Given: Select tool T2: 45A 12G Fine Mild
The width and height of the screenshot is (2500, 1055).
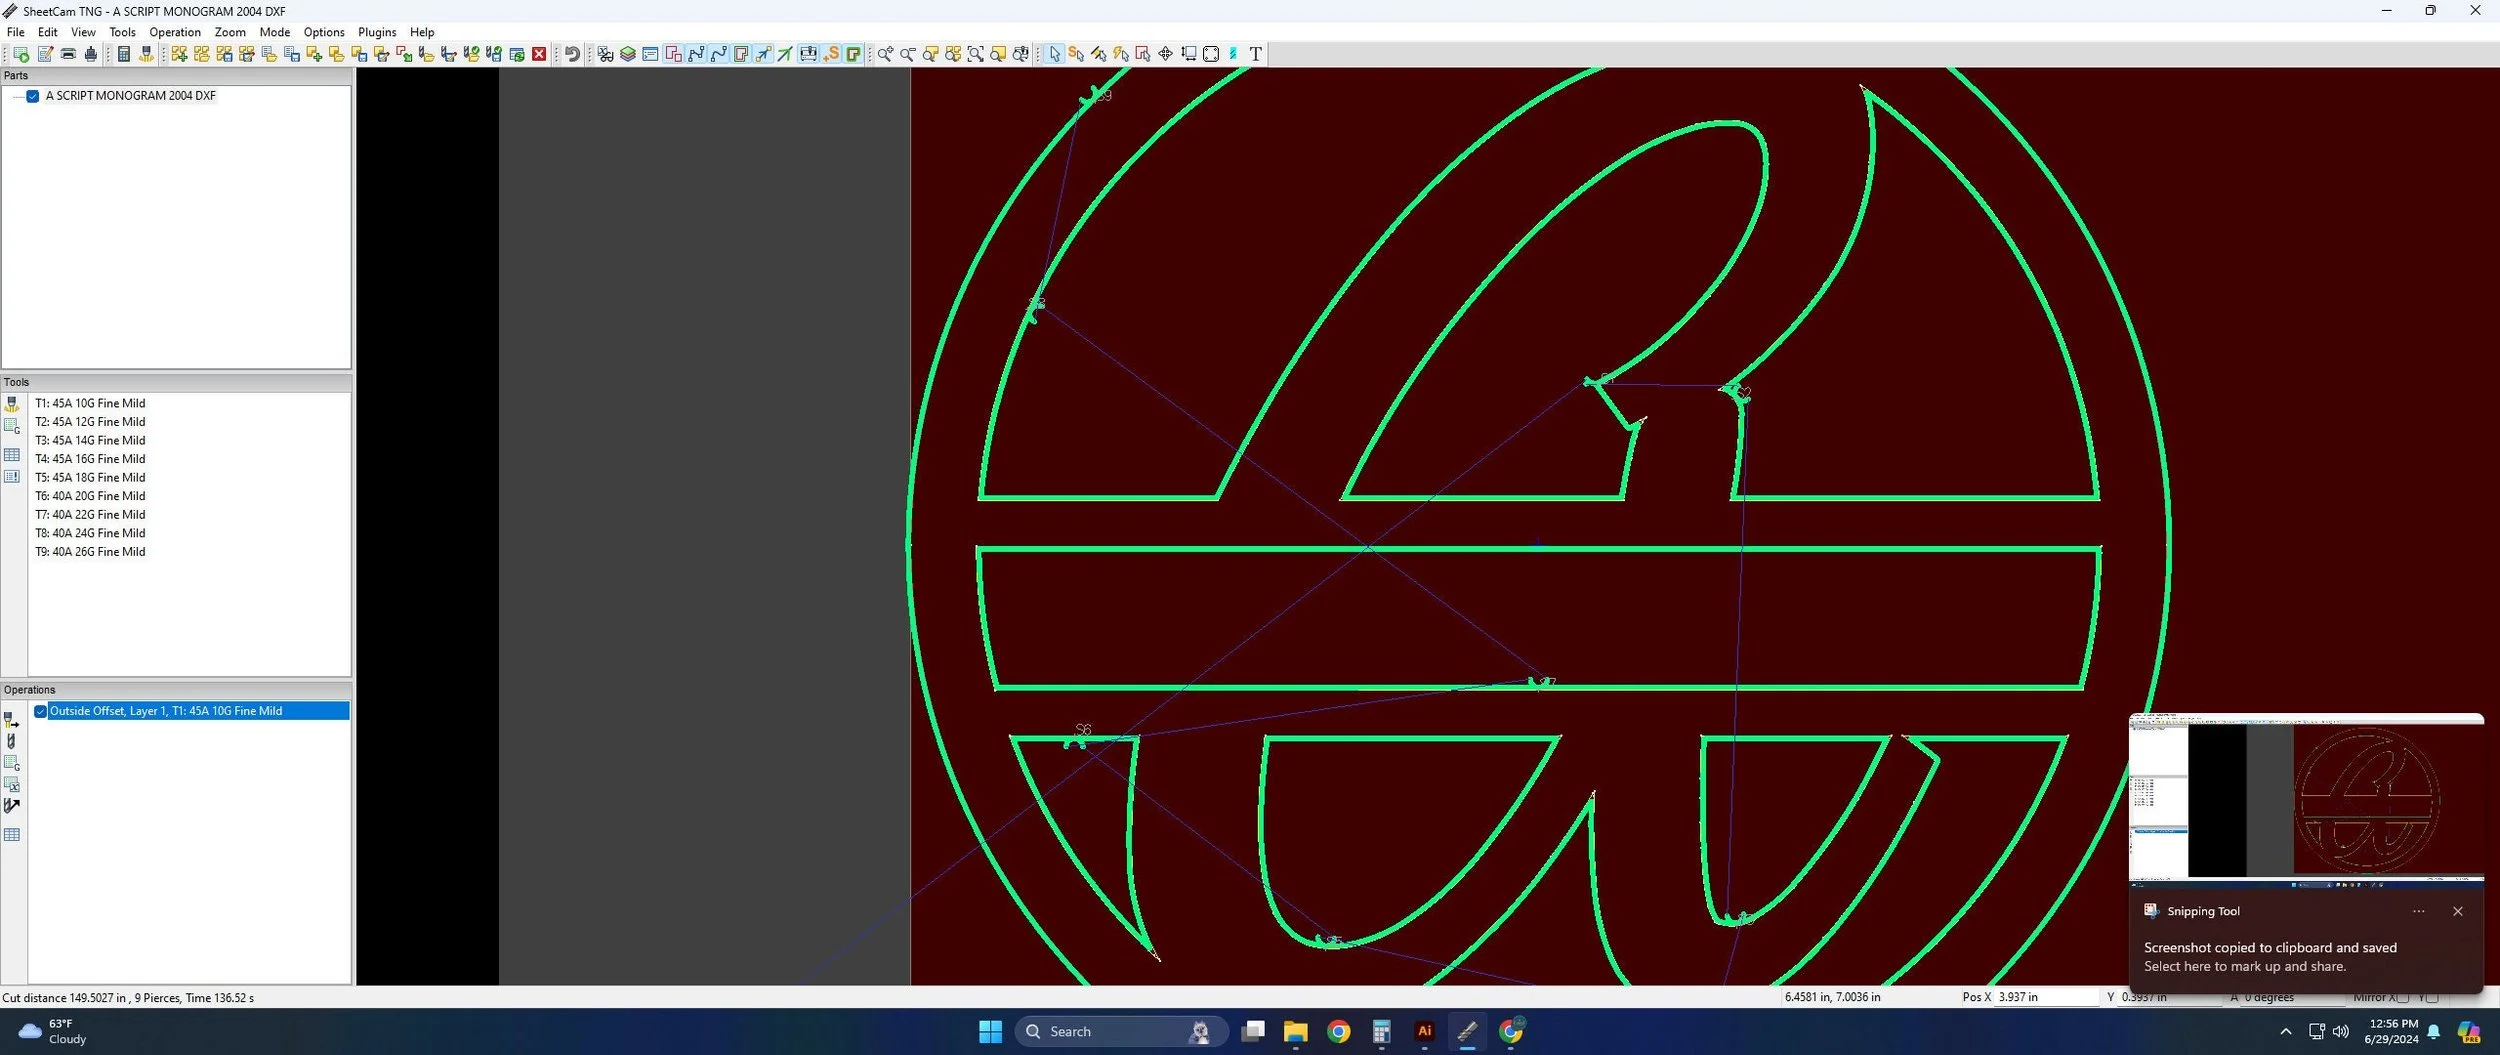Looking at the screenshot, I should click(90, 422).
